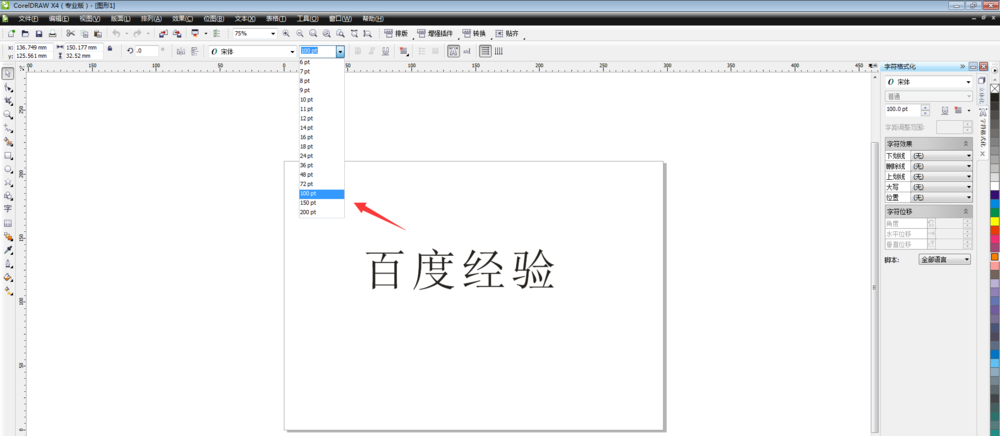This screenshot has height=436, width=1000.
Task: Click the 贴齐 snap button
Action: 508,33
